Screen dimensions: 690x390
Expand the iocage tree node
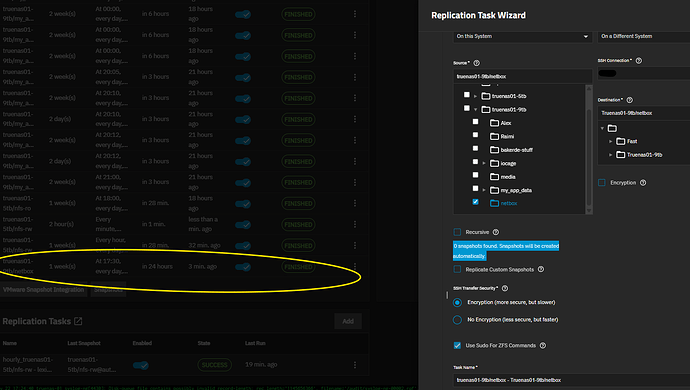(484, 163)
